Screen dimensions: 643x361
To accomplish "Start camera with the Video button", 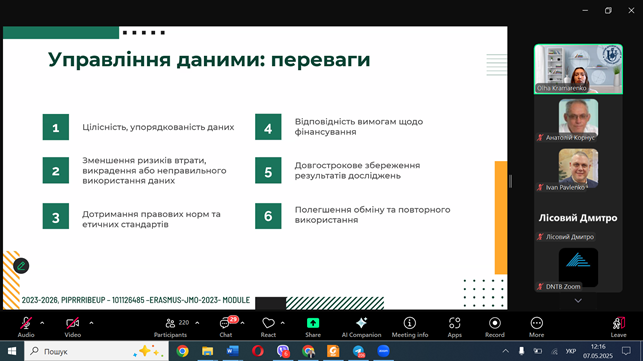I will [x=73, y=327].
